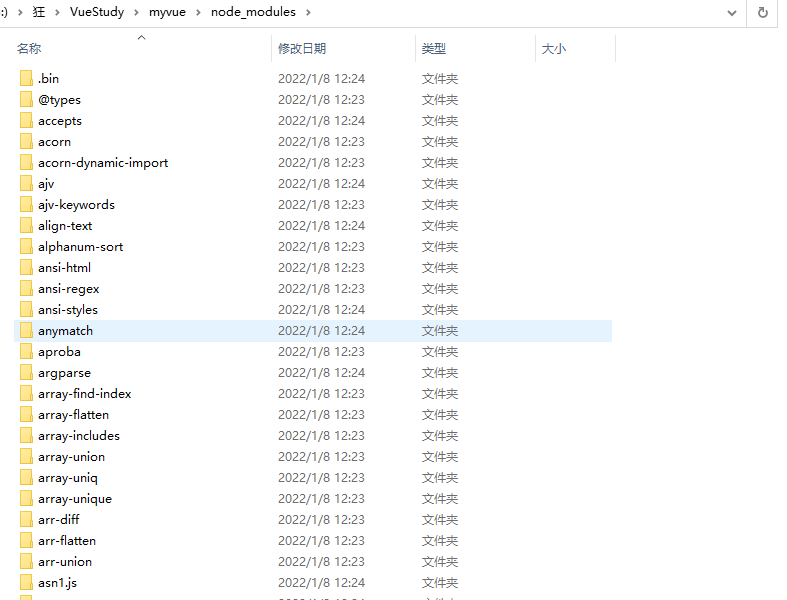Sort by the 大小 column header
Viewport: 787px width, 600px height.
point(554,49)
